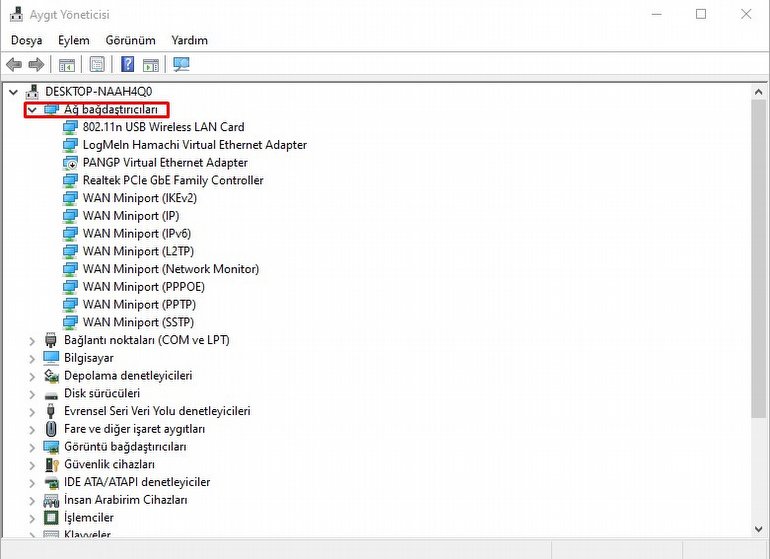Click the Bilgisayar computer icon
Screen dimensions: 770x559
[52, 358]
